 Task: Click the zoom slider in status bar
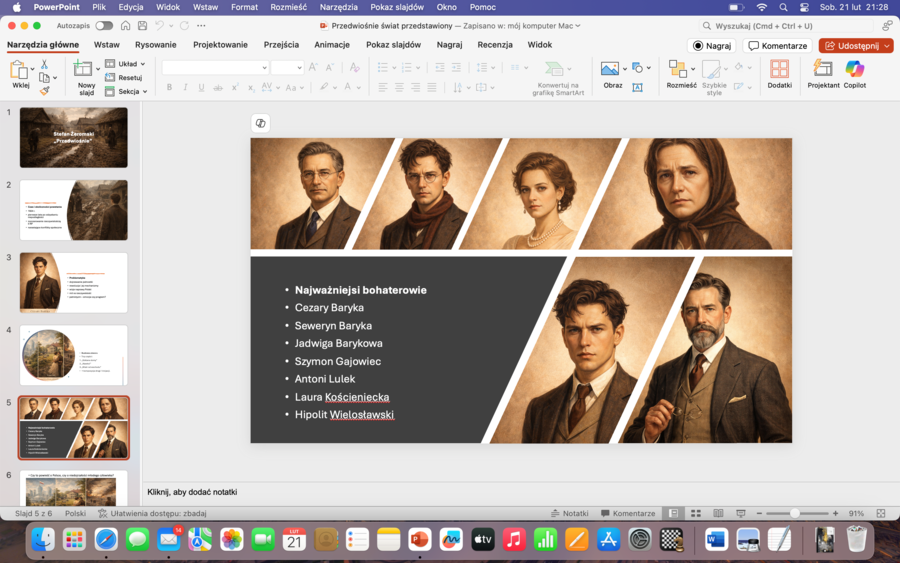pos(795,513)
